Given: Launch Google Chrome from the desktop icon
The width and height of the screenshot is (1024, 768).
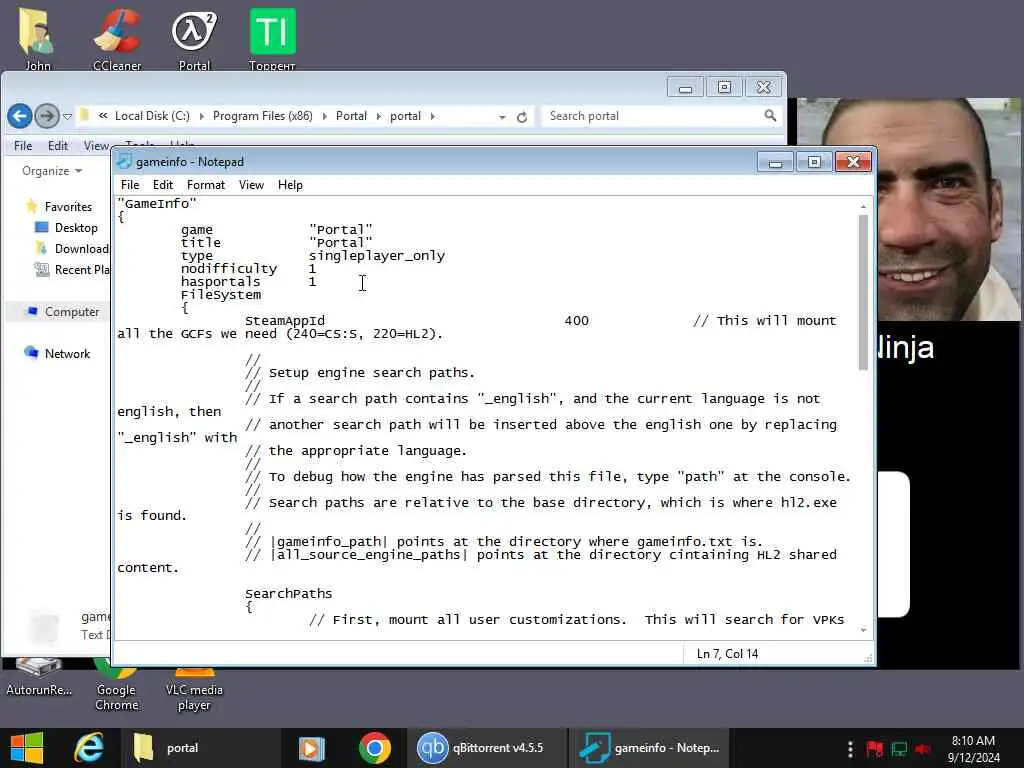Looking at the screenshot, I should [x=116, y=686].
